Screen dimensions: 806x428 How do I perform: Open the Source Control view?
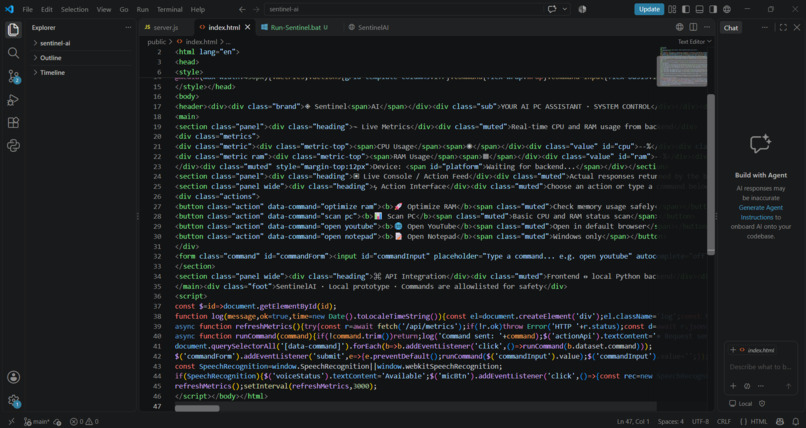coord(13,77)
